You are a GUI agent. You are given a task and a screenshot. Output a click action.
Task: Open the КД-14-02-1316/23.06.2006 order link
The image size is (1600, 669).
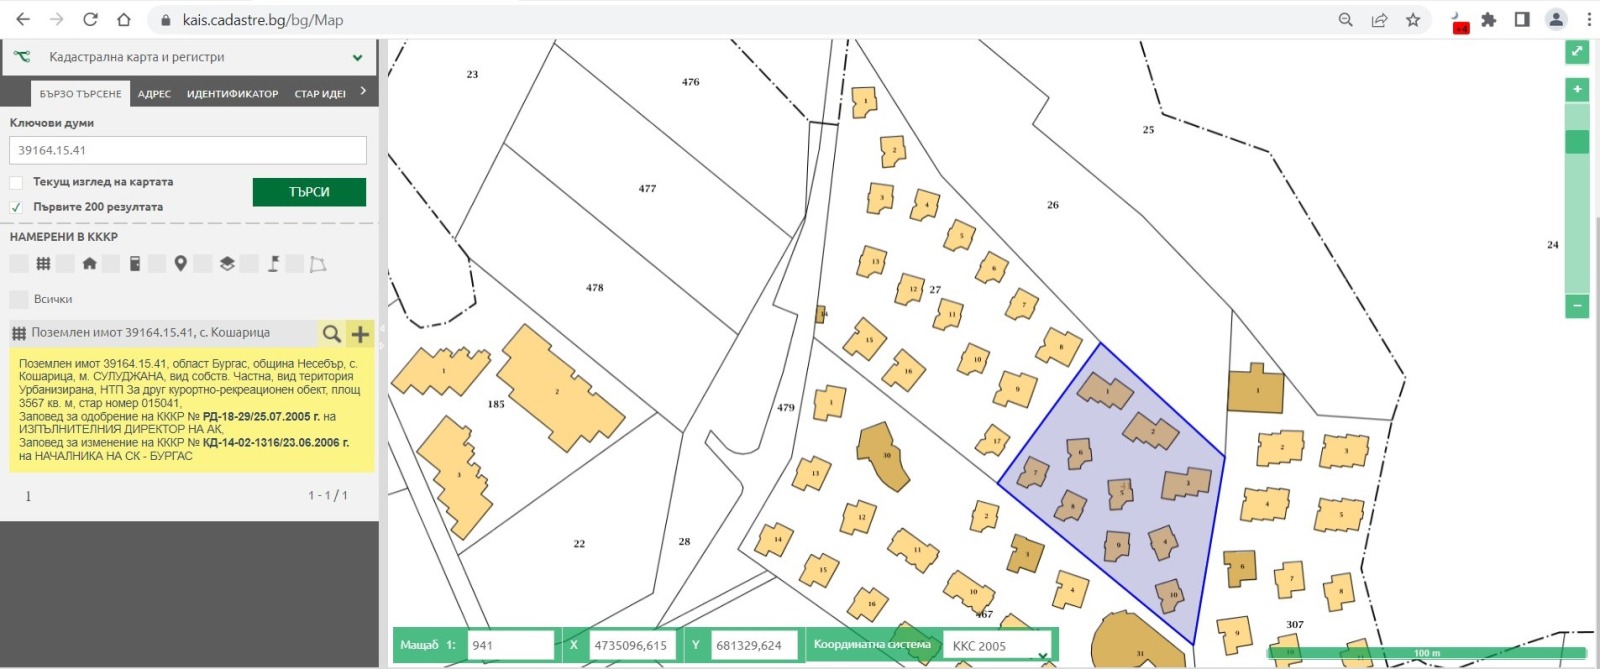pyautogui.click(x=276, y=442)
